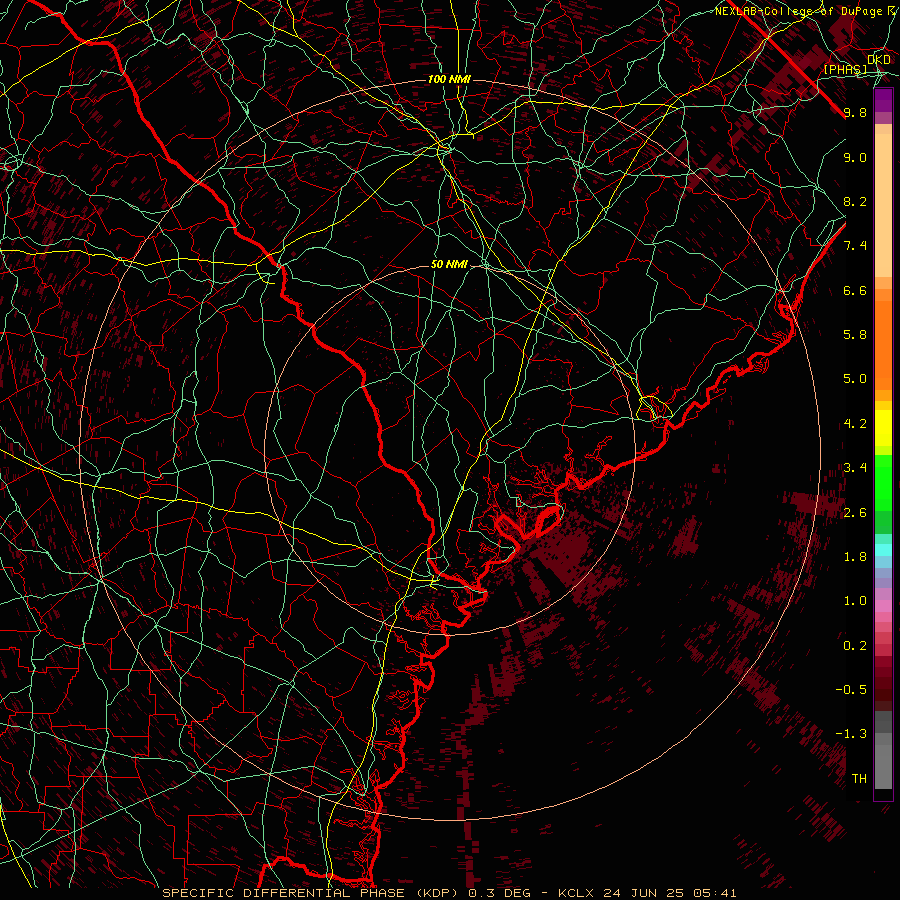
Task: Pick the dark orange segment of color bar
Action: [x=883, y=344]
